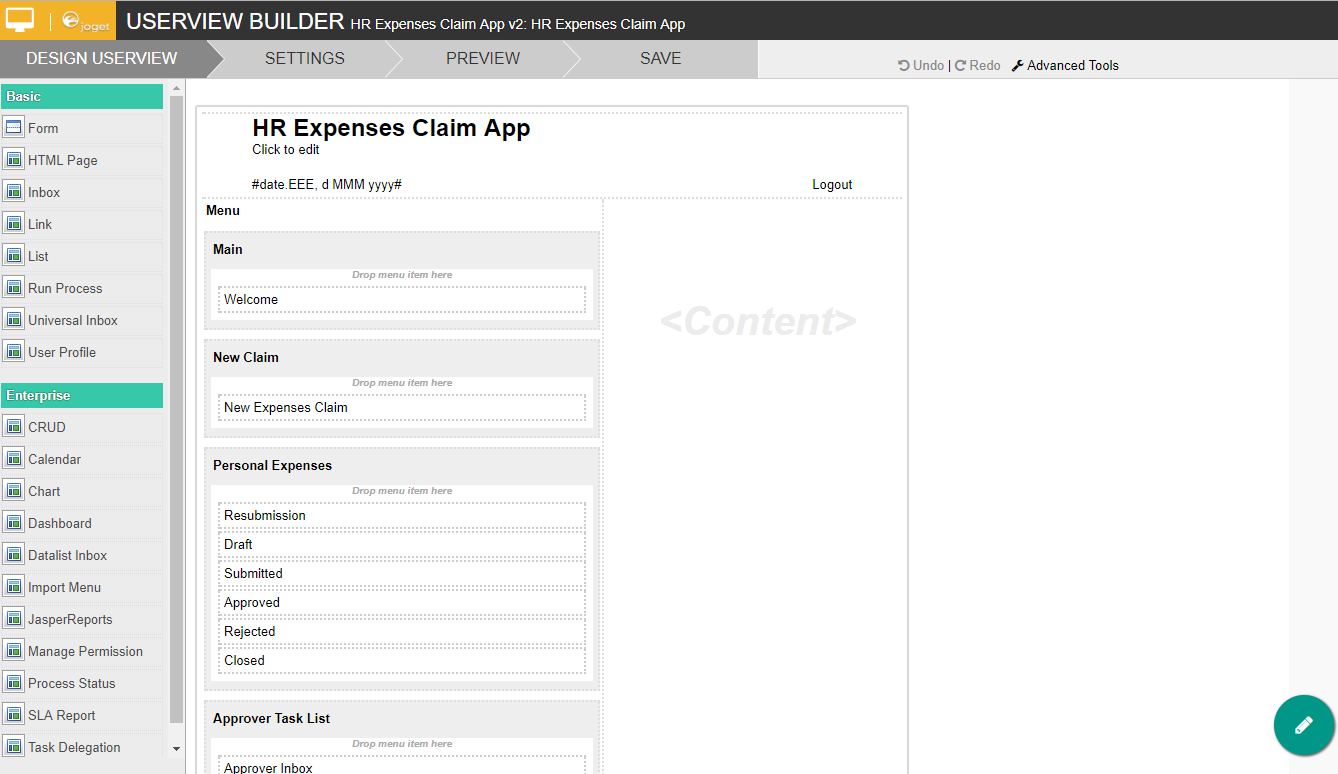Click the Undo link

921,65
